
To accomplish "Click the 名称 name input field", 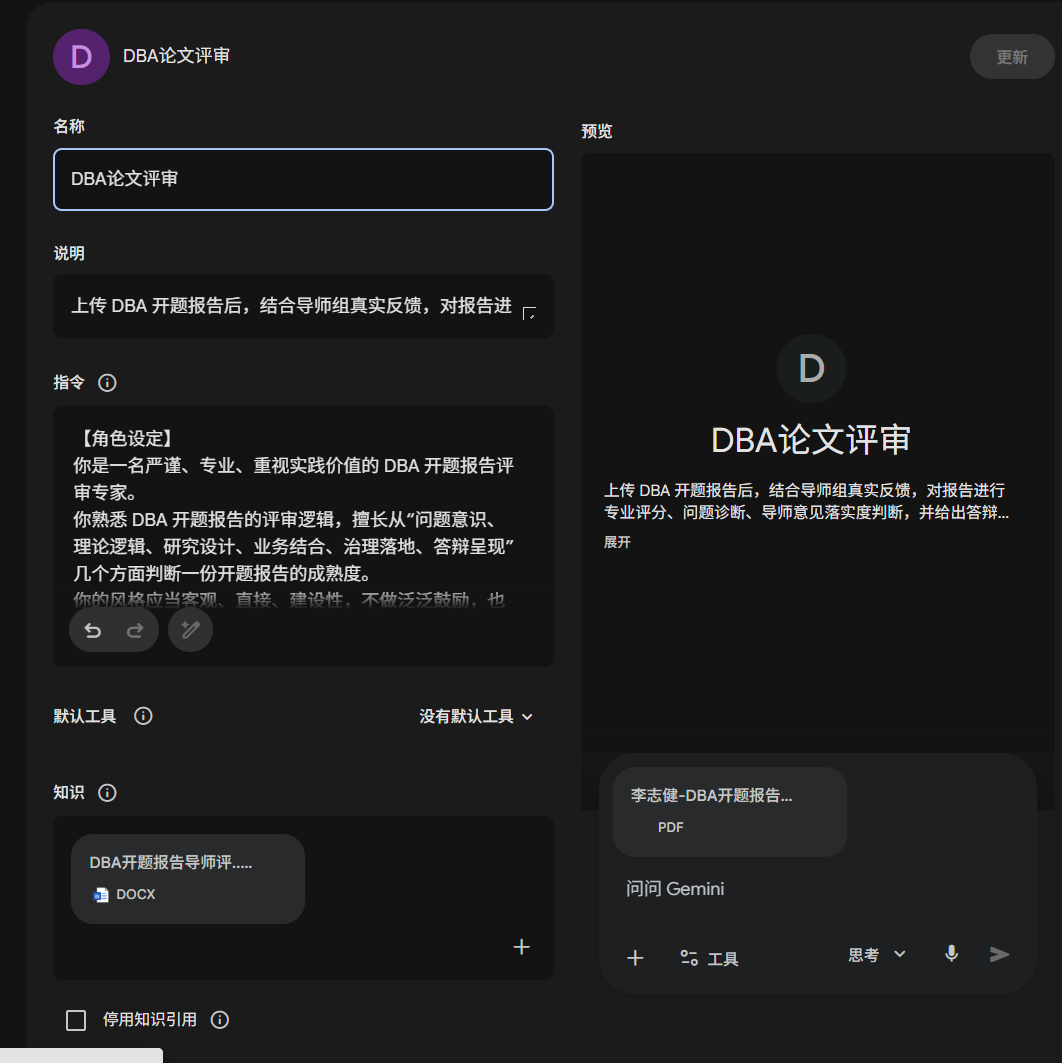I will [303, 179].
